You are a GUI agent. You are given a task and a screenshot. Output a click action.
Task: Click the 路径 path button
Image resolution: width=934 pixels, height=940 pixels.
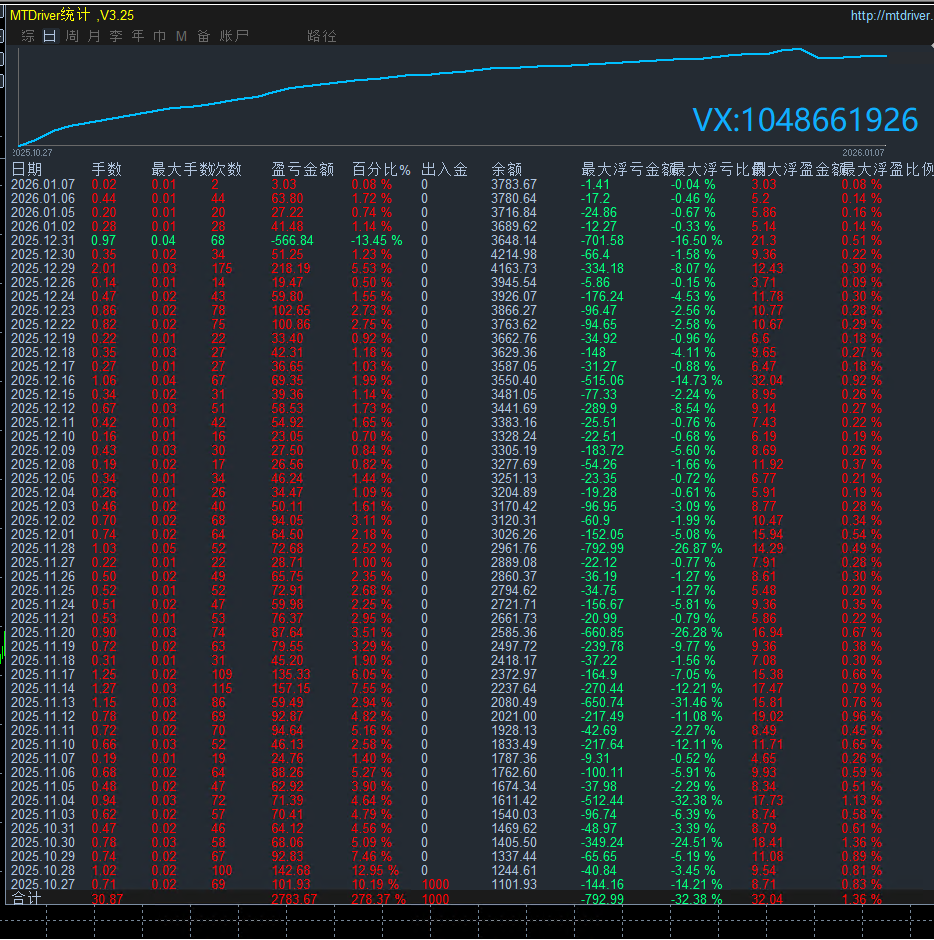coord(322,36)
